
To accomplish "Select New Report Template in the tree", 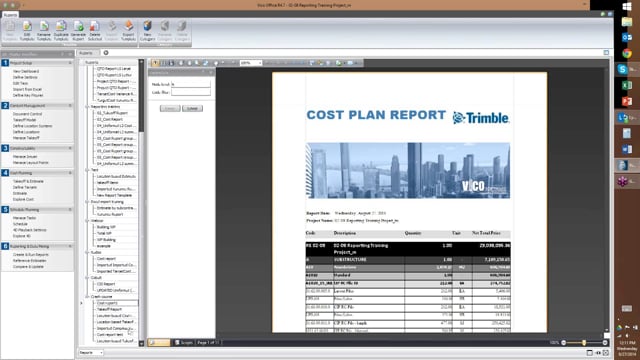I will coord(114,195).
